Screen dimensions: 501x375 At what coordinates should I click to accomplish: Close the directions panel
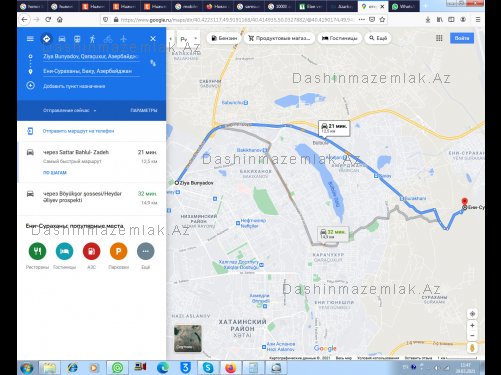pyautogui.click(x=153, y=39)
